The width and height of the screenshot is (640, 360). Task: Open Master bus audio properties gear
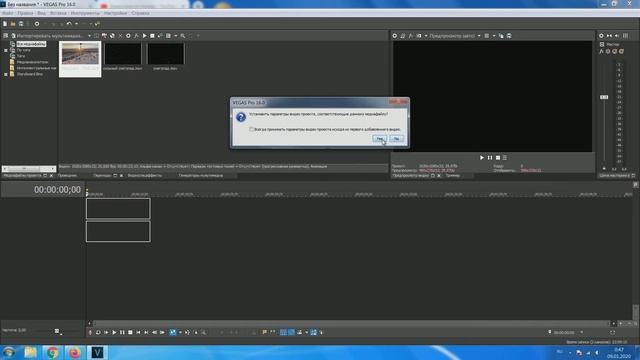coord(601,36)
